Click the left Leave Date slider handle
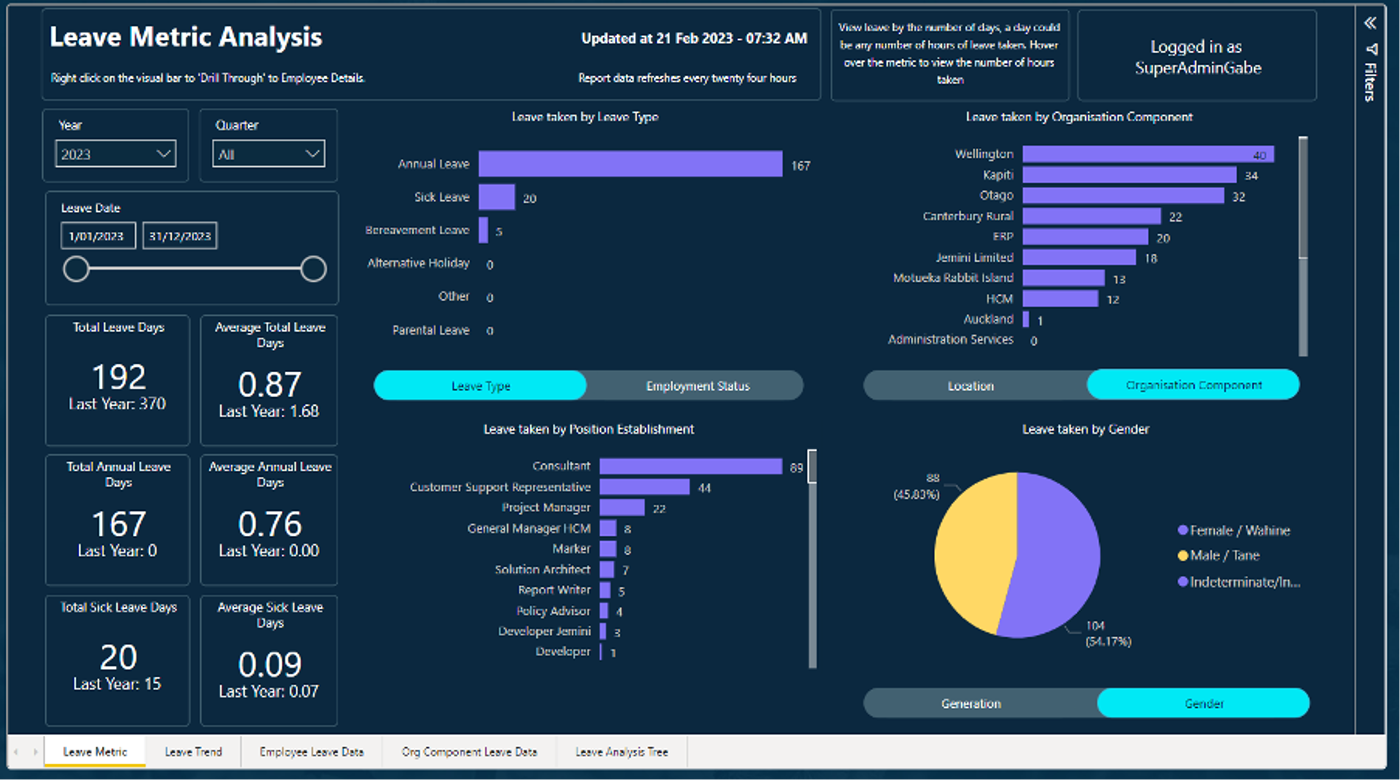 coord(76,269)
